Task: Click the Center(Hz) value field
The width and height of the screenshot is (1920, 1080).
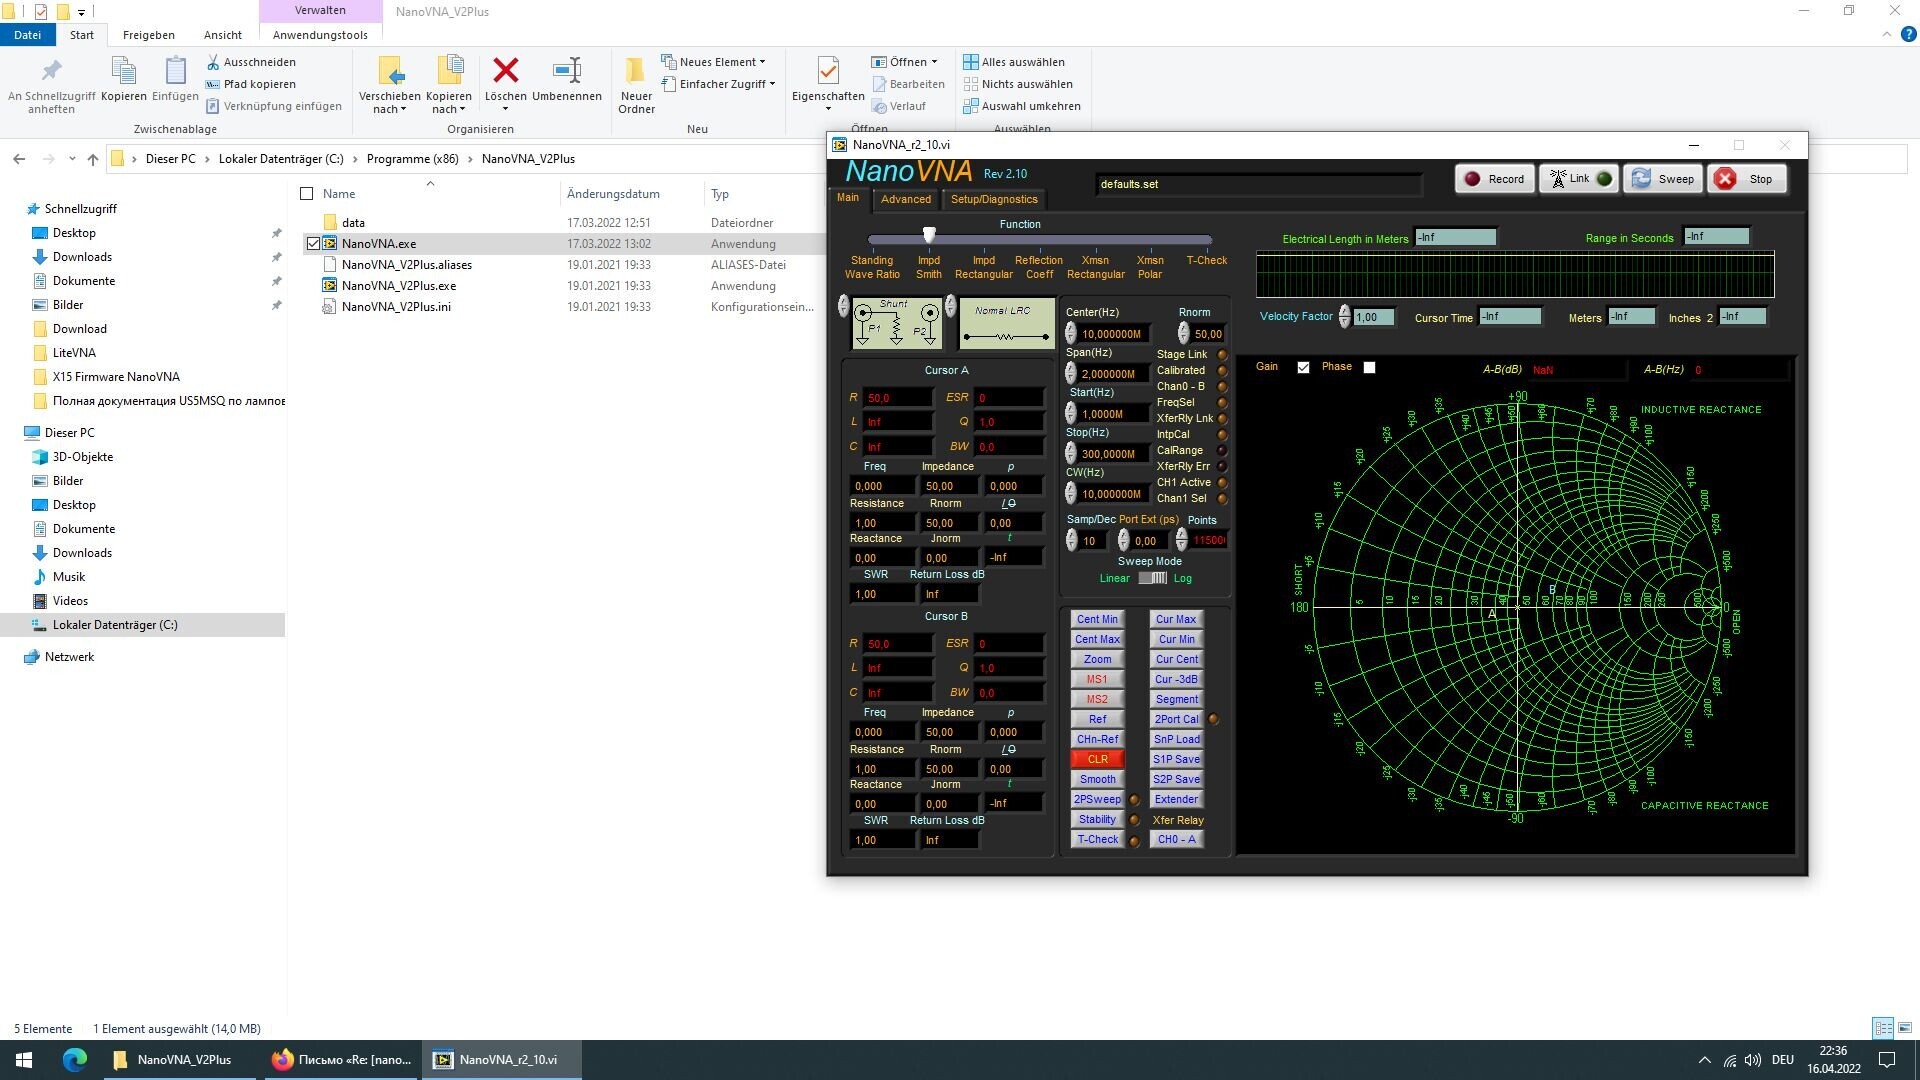Action: pyautogui.click(x=1112, y=334)
